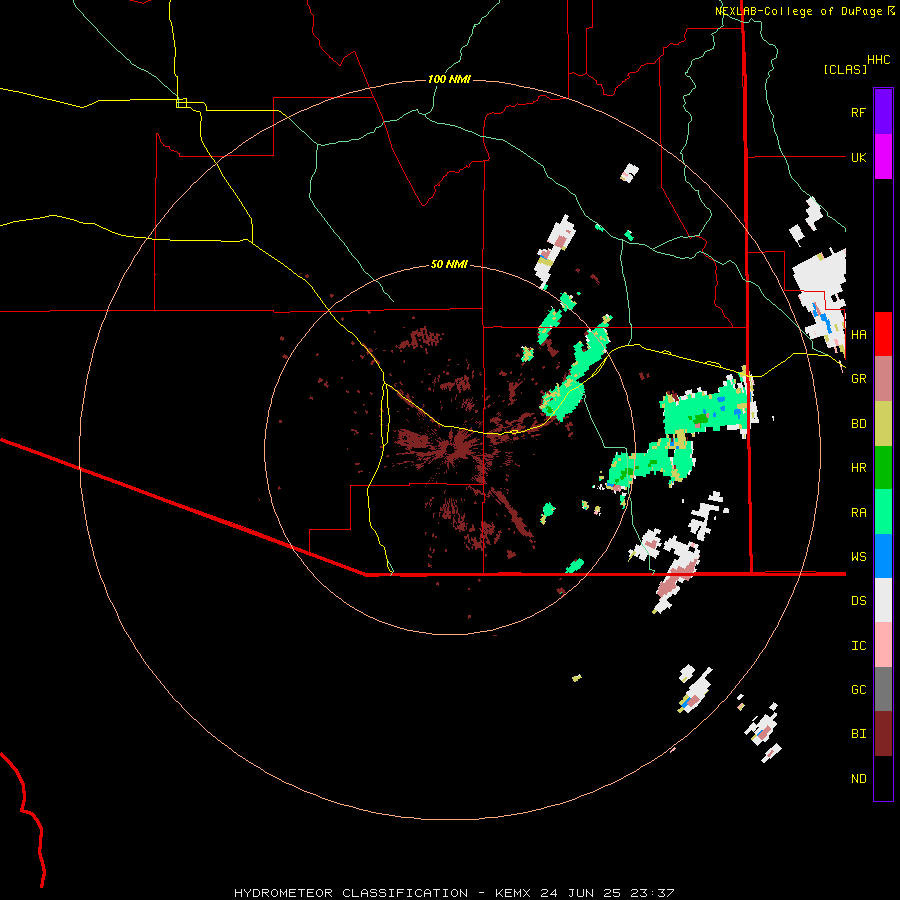The height and width of the screenshot is (900, 900).
Task: Click the light pink IC color swatch
Action: [883, 645]
